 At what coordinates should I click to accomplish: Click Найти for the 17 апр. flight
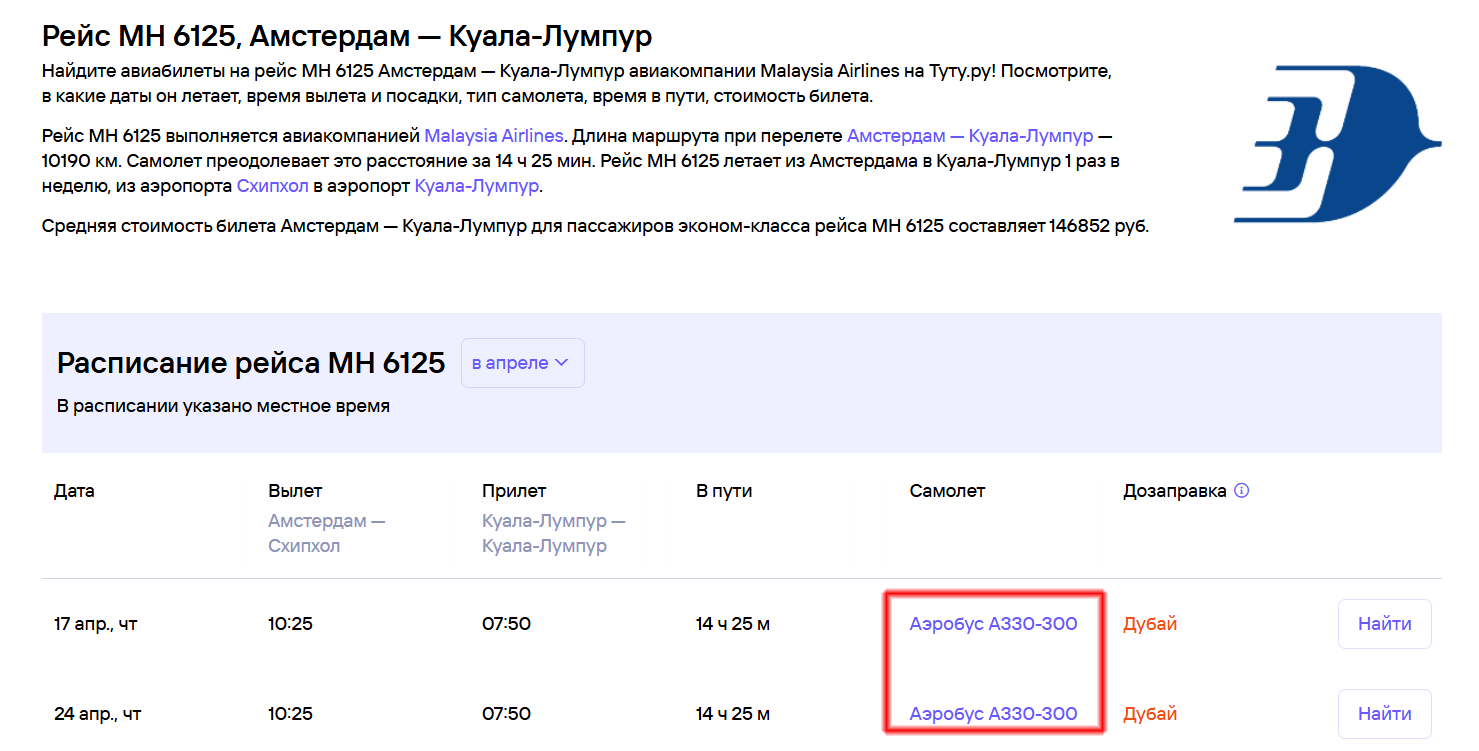(1384, 624)
